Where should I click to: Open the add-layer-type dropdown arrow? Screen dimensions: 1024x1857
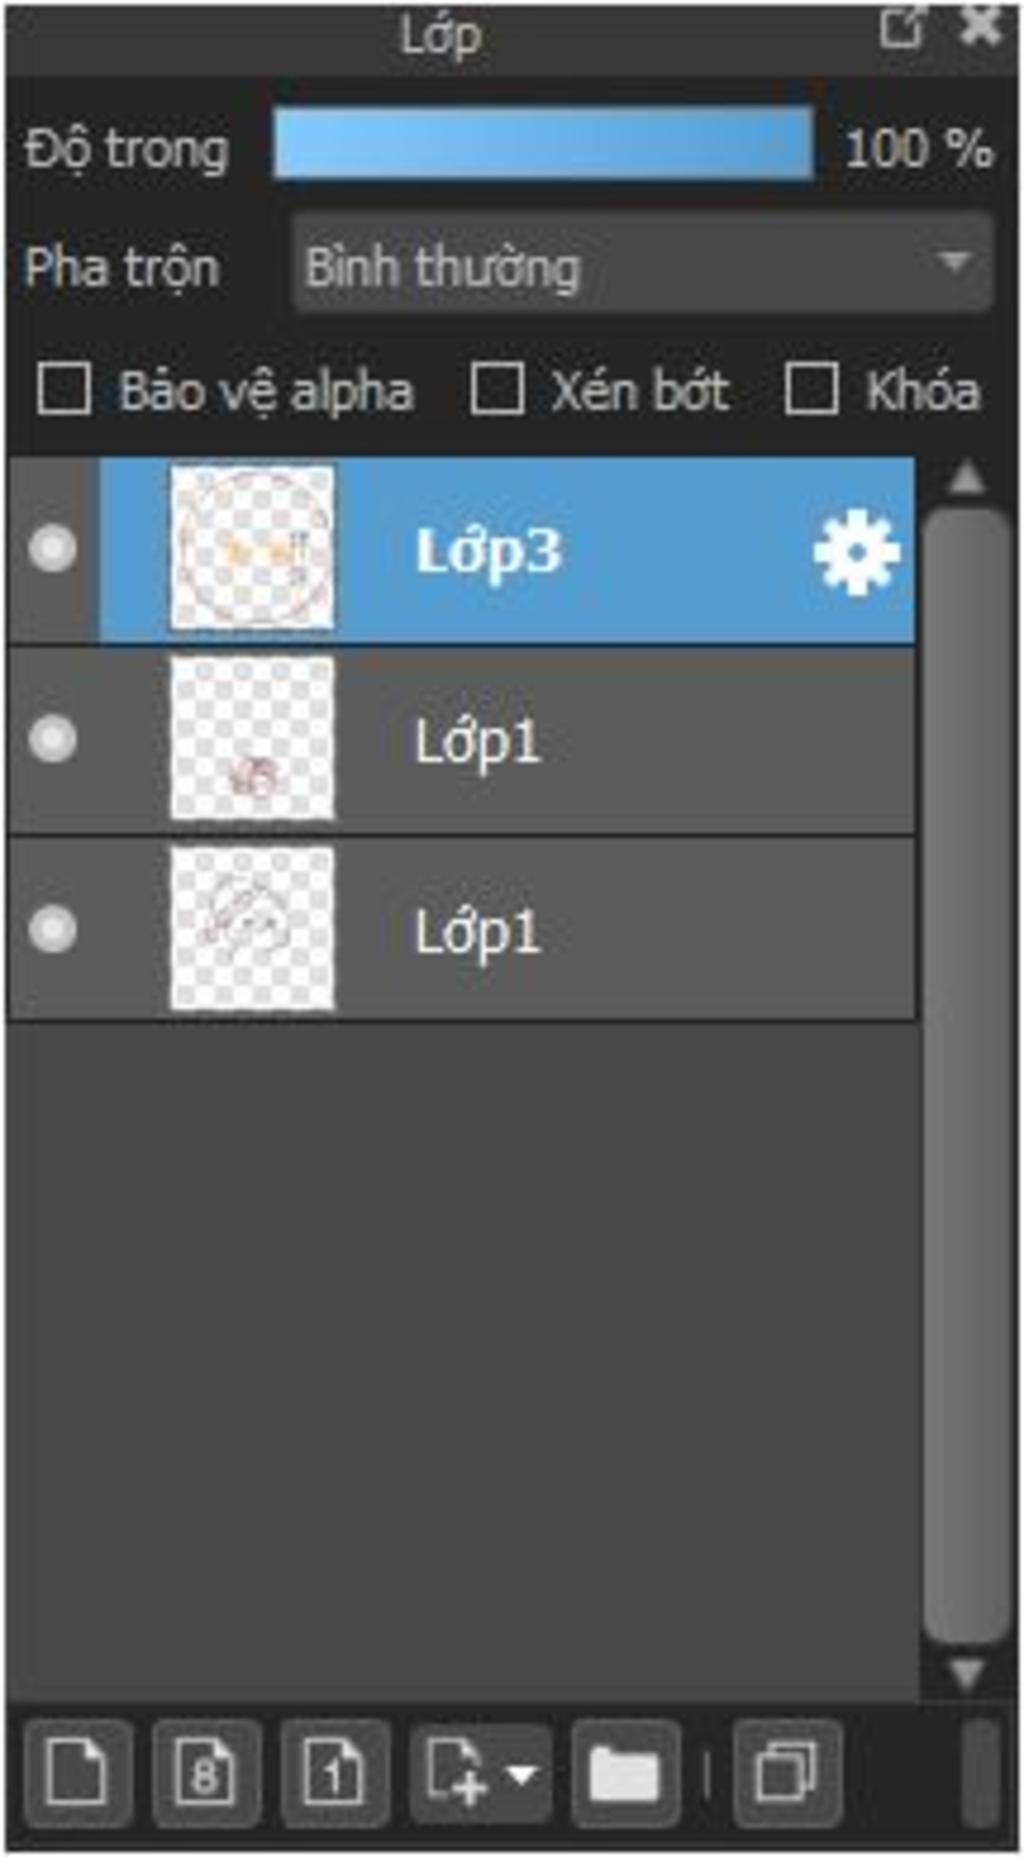click(x=523, y=1774)
